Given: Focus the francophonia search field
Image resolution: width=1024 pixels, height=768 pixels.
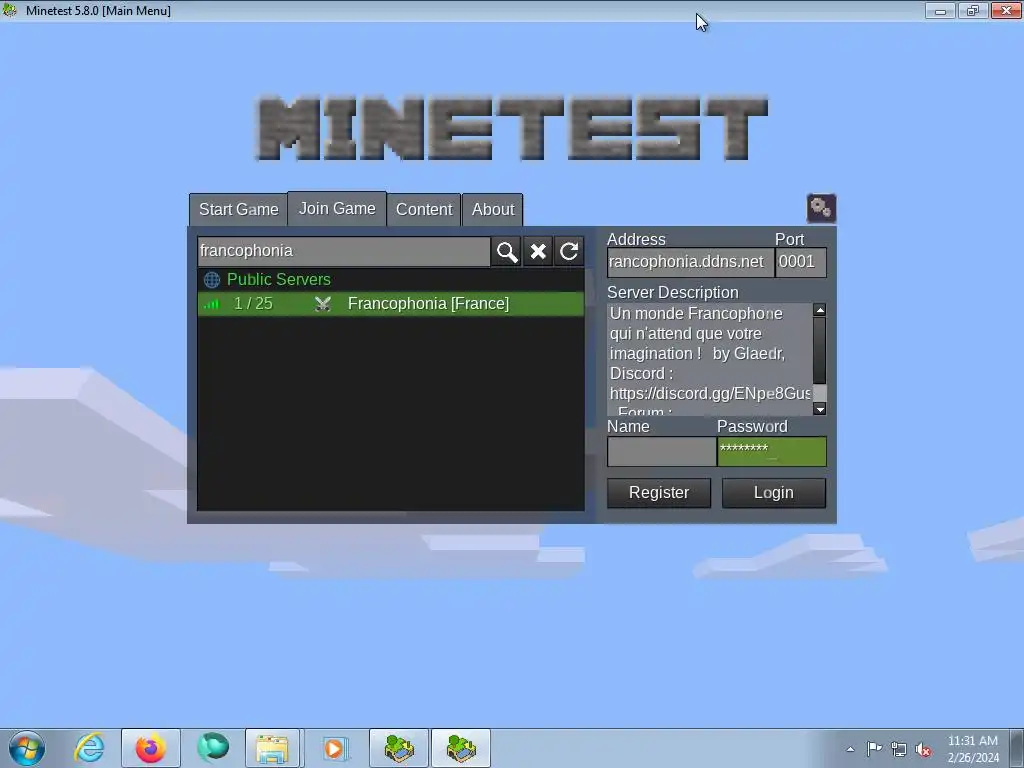Looking at the screenshot, I should tap(344, 251).
